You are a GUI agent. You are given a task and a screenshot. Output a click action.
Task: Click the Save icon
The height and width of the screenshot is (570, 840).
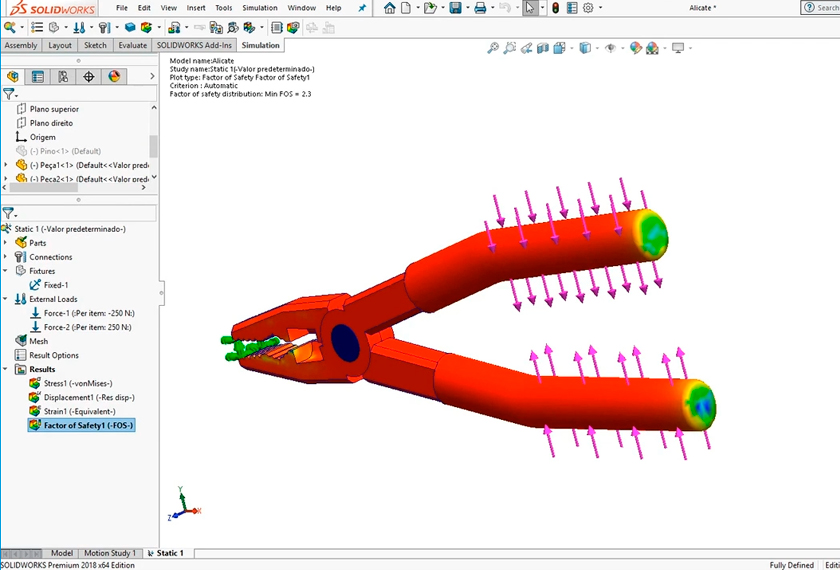click(456, 8)
